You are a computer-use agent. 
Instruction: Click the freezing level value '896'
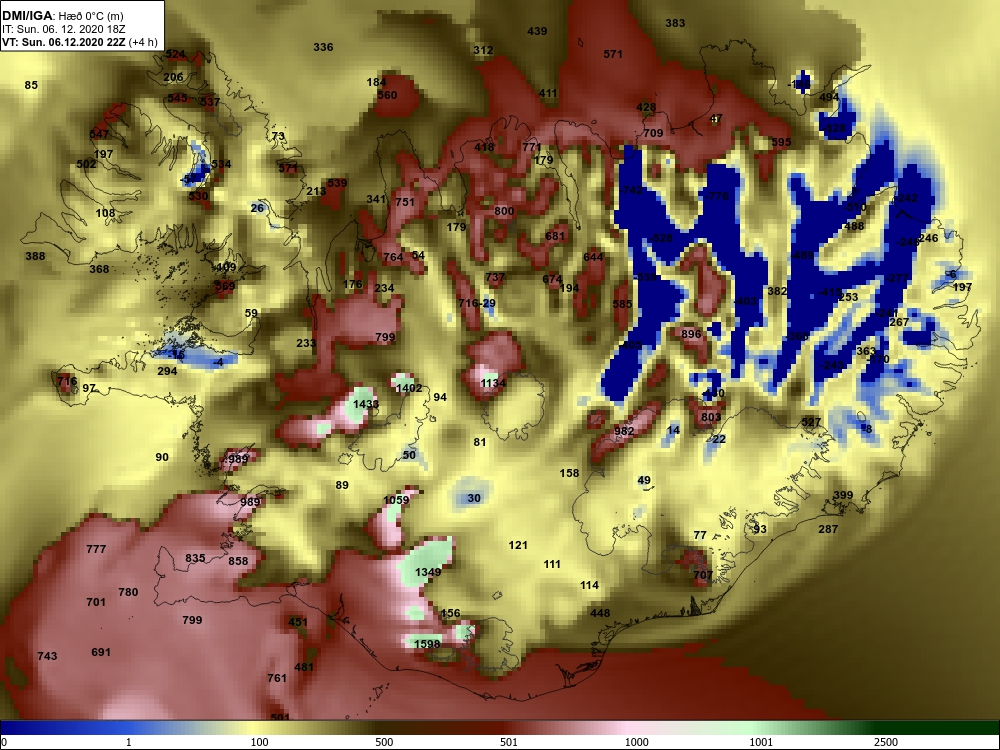pyautogui.click(x=691, y=334)
